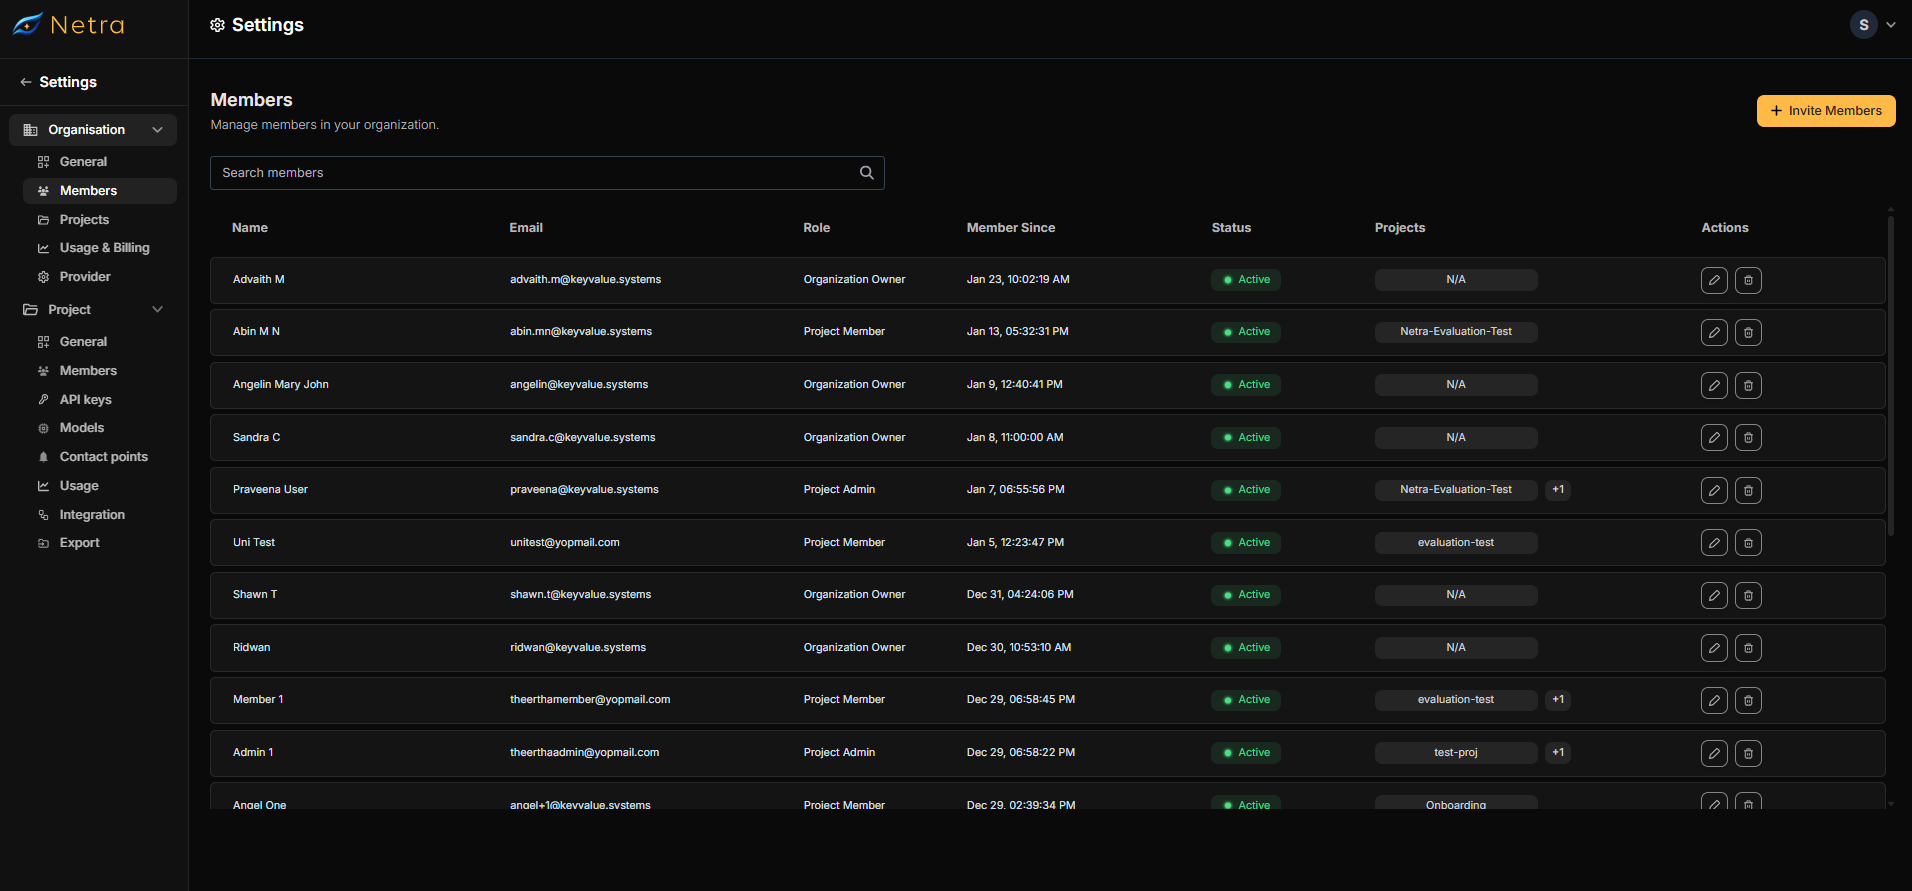Click back arrow next to Settings

pyautogui.click(x=26, y=82)
